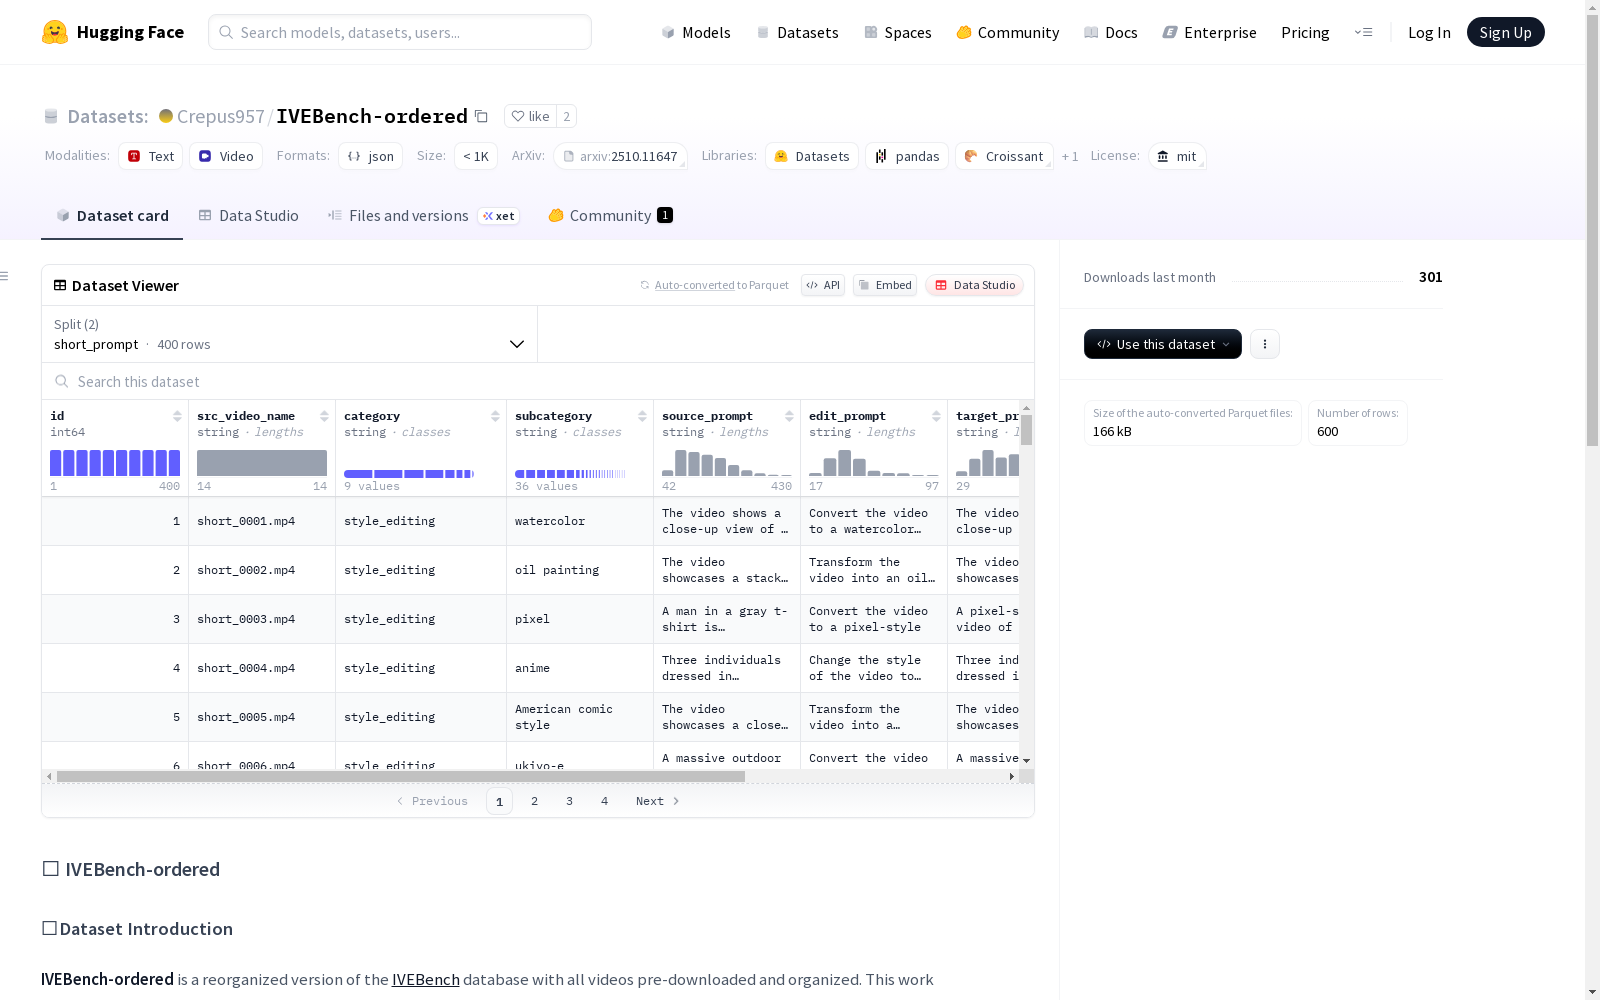Click the Next page button
This screenshot has width=1600, height=1000.
[658, 801]
